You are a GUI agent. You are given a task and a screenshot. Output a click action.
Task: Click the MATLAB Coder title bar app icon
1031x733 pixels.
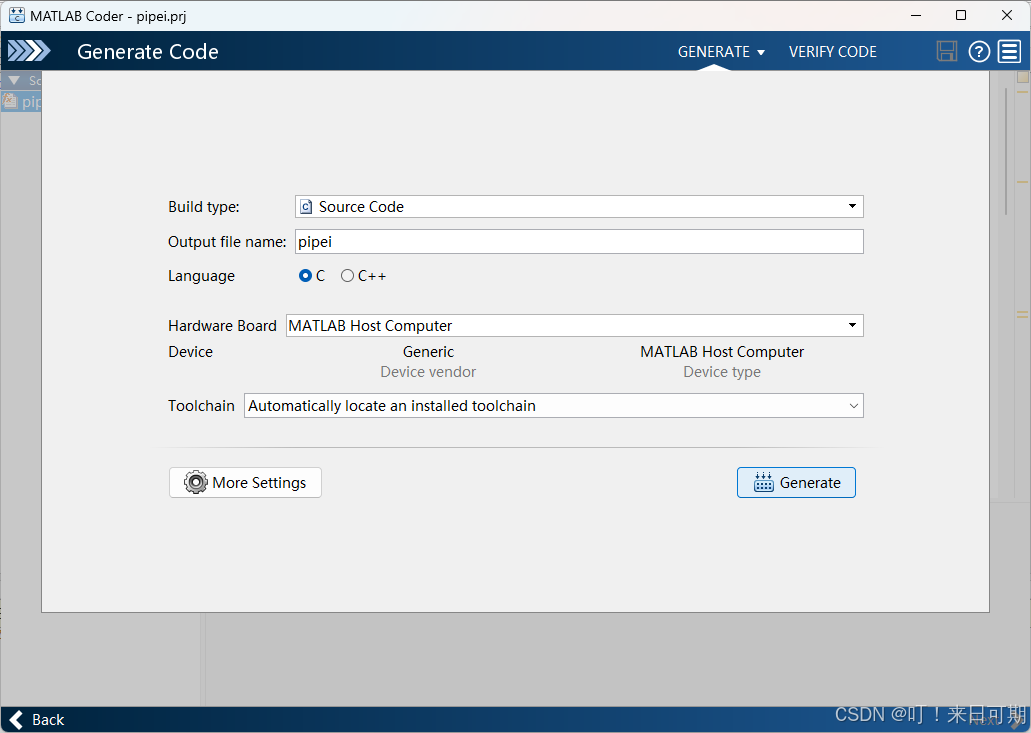(16, 15)
